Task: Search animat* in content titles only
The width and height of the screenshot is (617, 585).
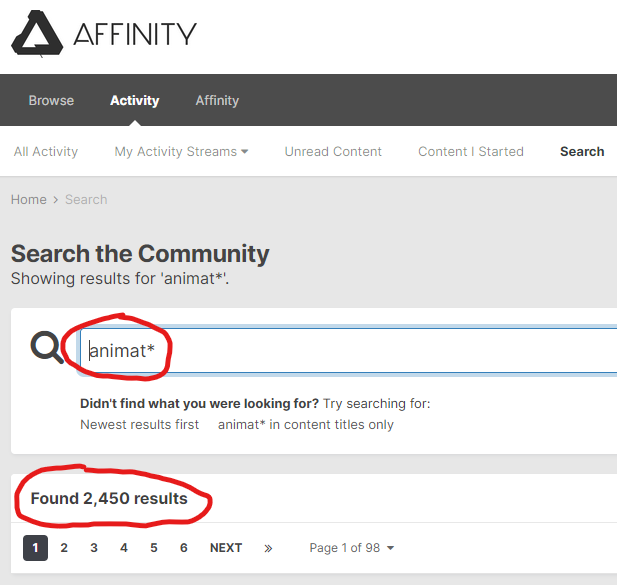Action: [306, 424]
